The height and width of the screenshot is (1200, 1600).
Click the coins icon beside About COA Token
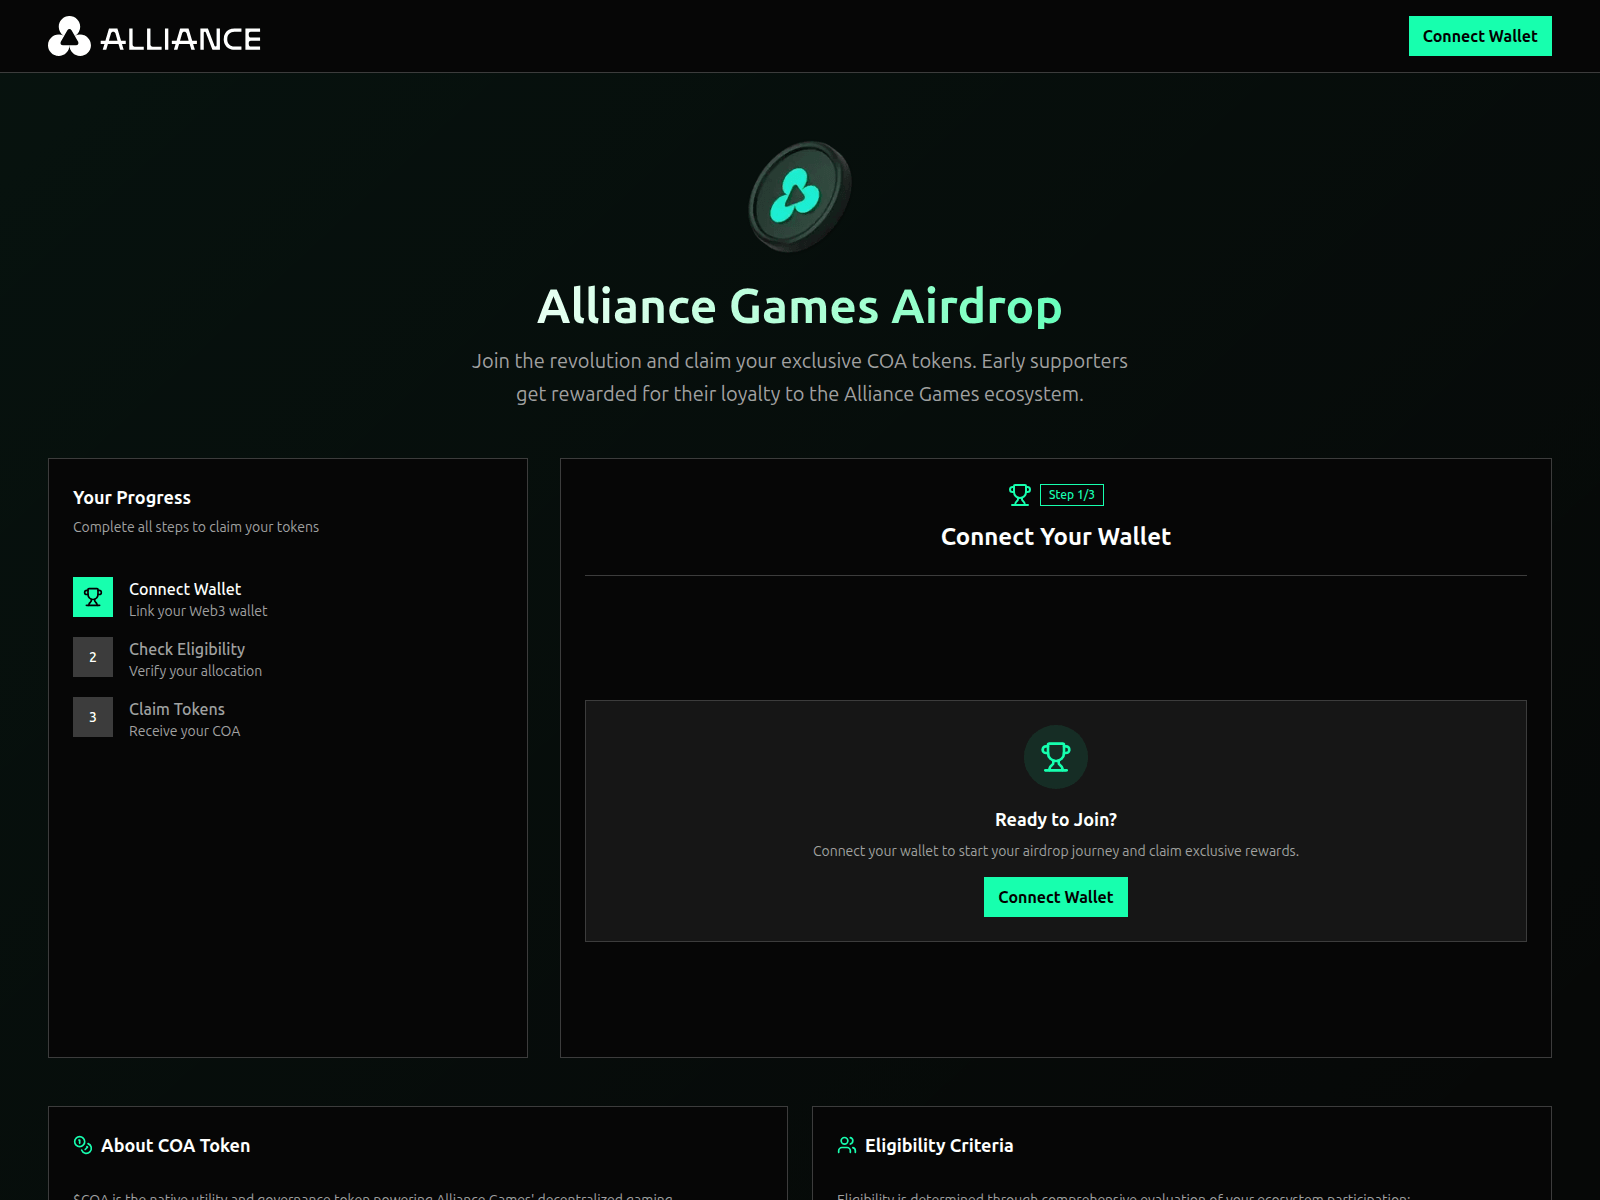click(x=83, y=1145)
